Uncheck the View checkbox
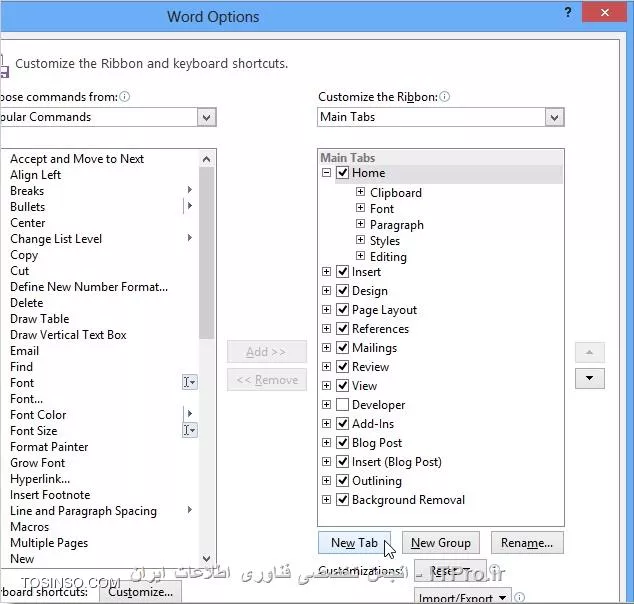Viewport: 634px width, 604px height. (342, 385)
